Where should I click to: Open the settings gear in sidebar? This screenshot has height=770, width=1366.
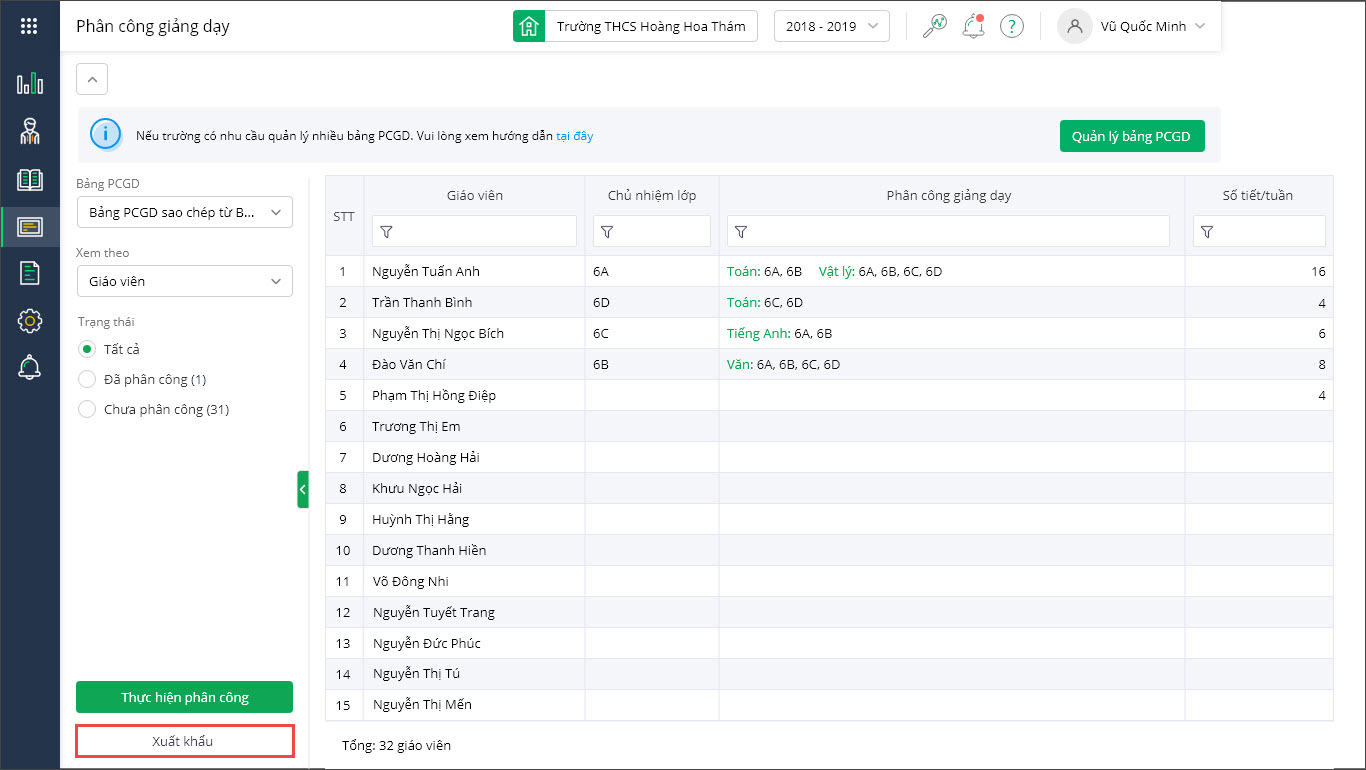point(30,321)
